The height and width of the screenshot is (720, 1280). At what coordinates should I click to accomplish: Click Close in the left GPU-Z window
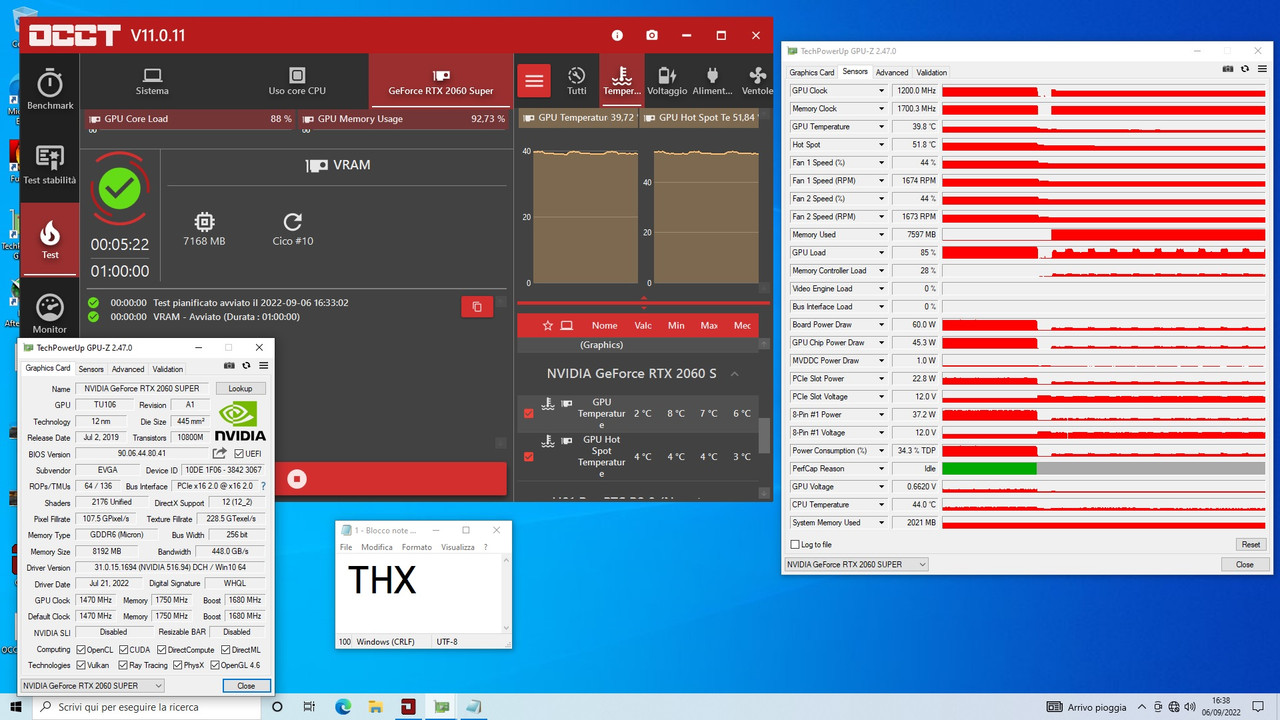pyautogui.click(x=246, y=686)
